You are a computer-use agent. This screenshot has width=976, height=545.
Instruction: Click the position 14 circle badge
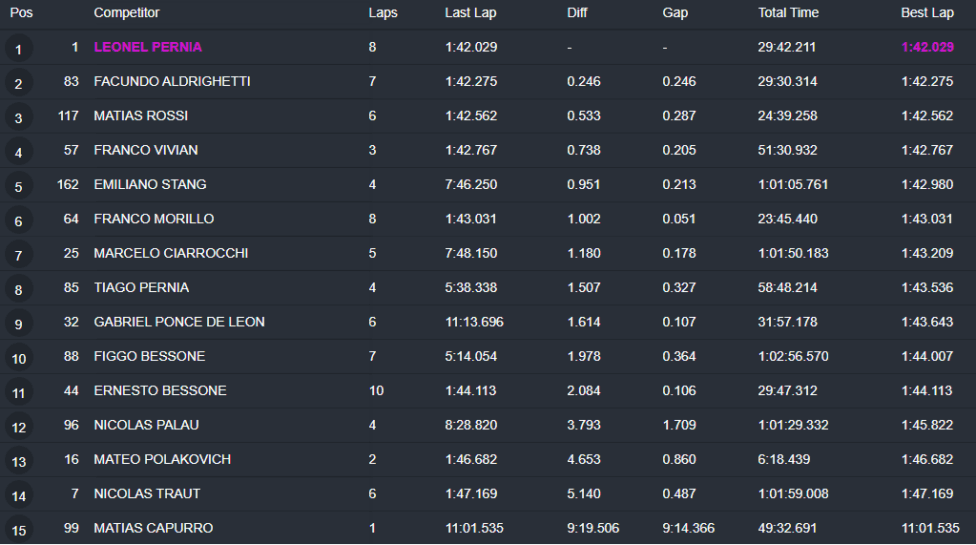point(19,496)
